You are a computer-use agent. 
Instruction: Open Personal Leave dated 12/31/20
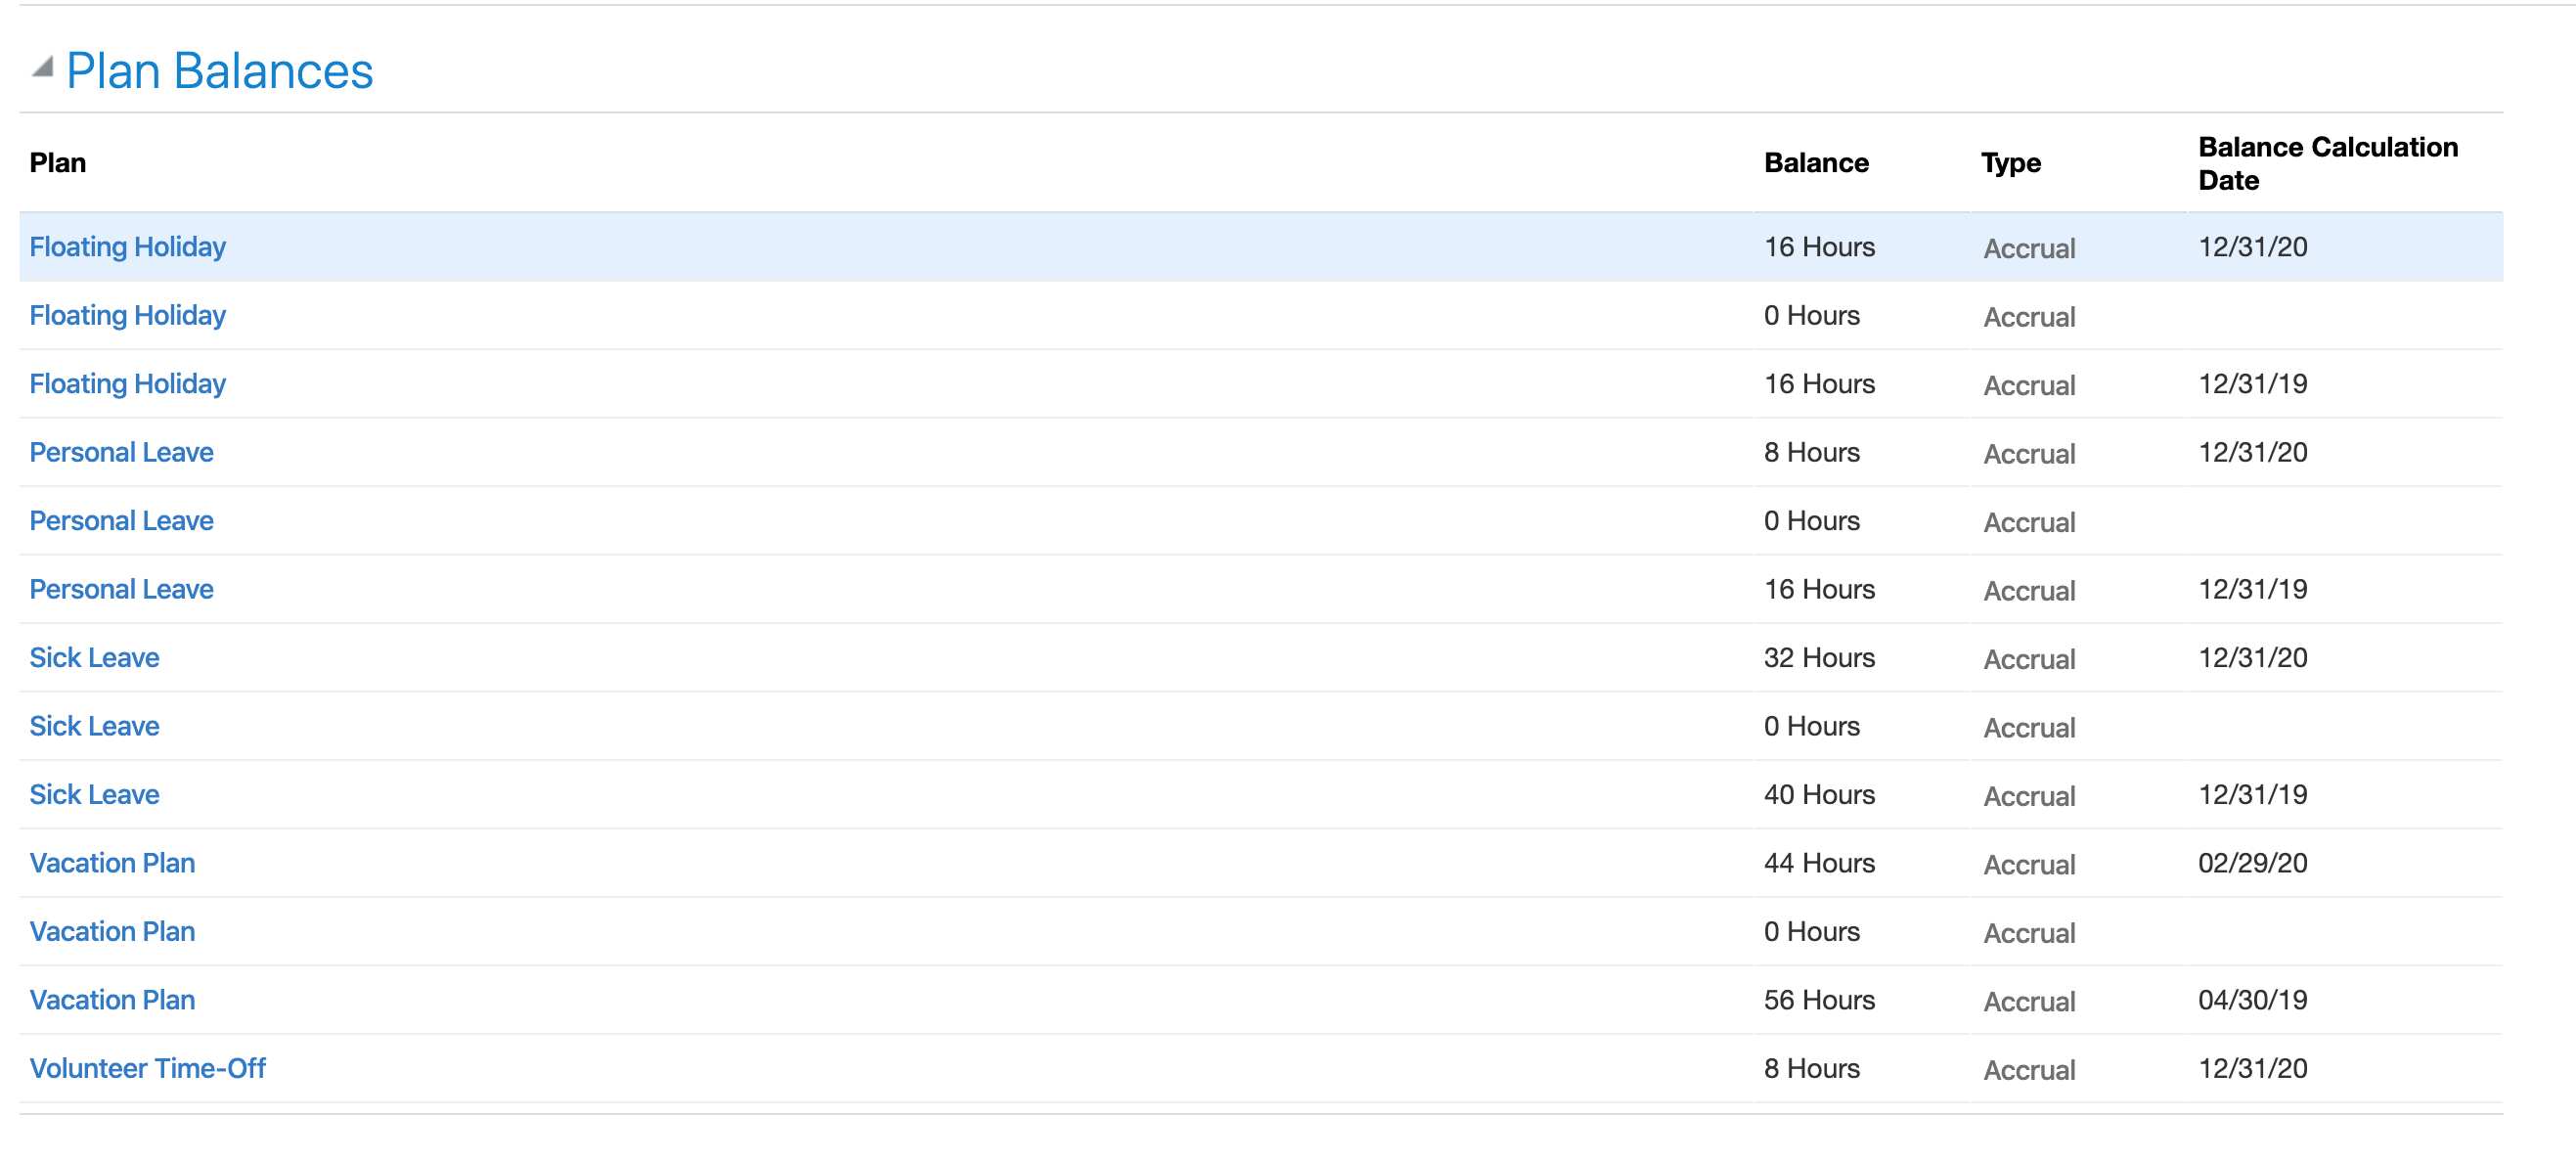click(122, 452)
